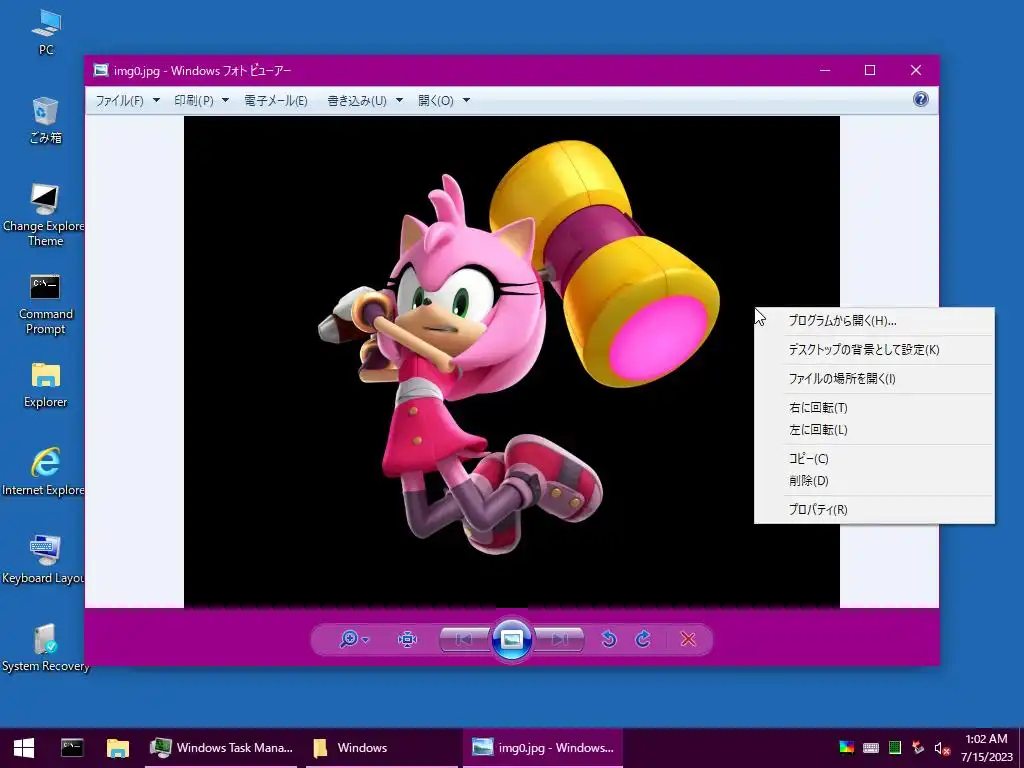Viewport: 1024px width, 768px height.
Task: Select Change Explorer Theme desktop icon
Action: (44, 215)
